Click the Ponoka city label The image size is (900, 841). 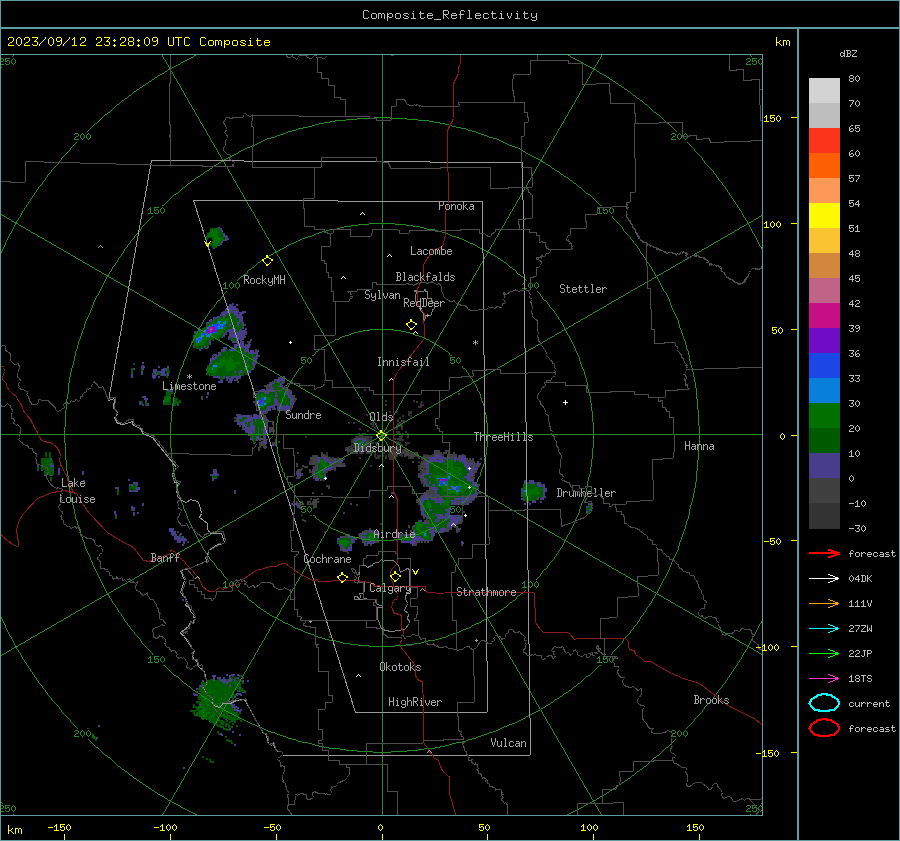point(456,206)
